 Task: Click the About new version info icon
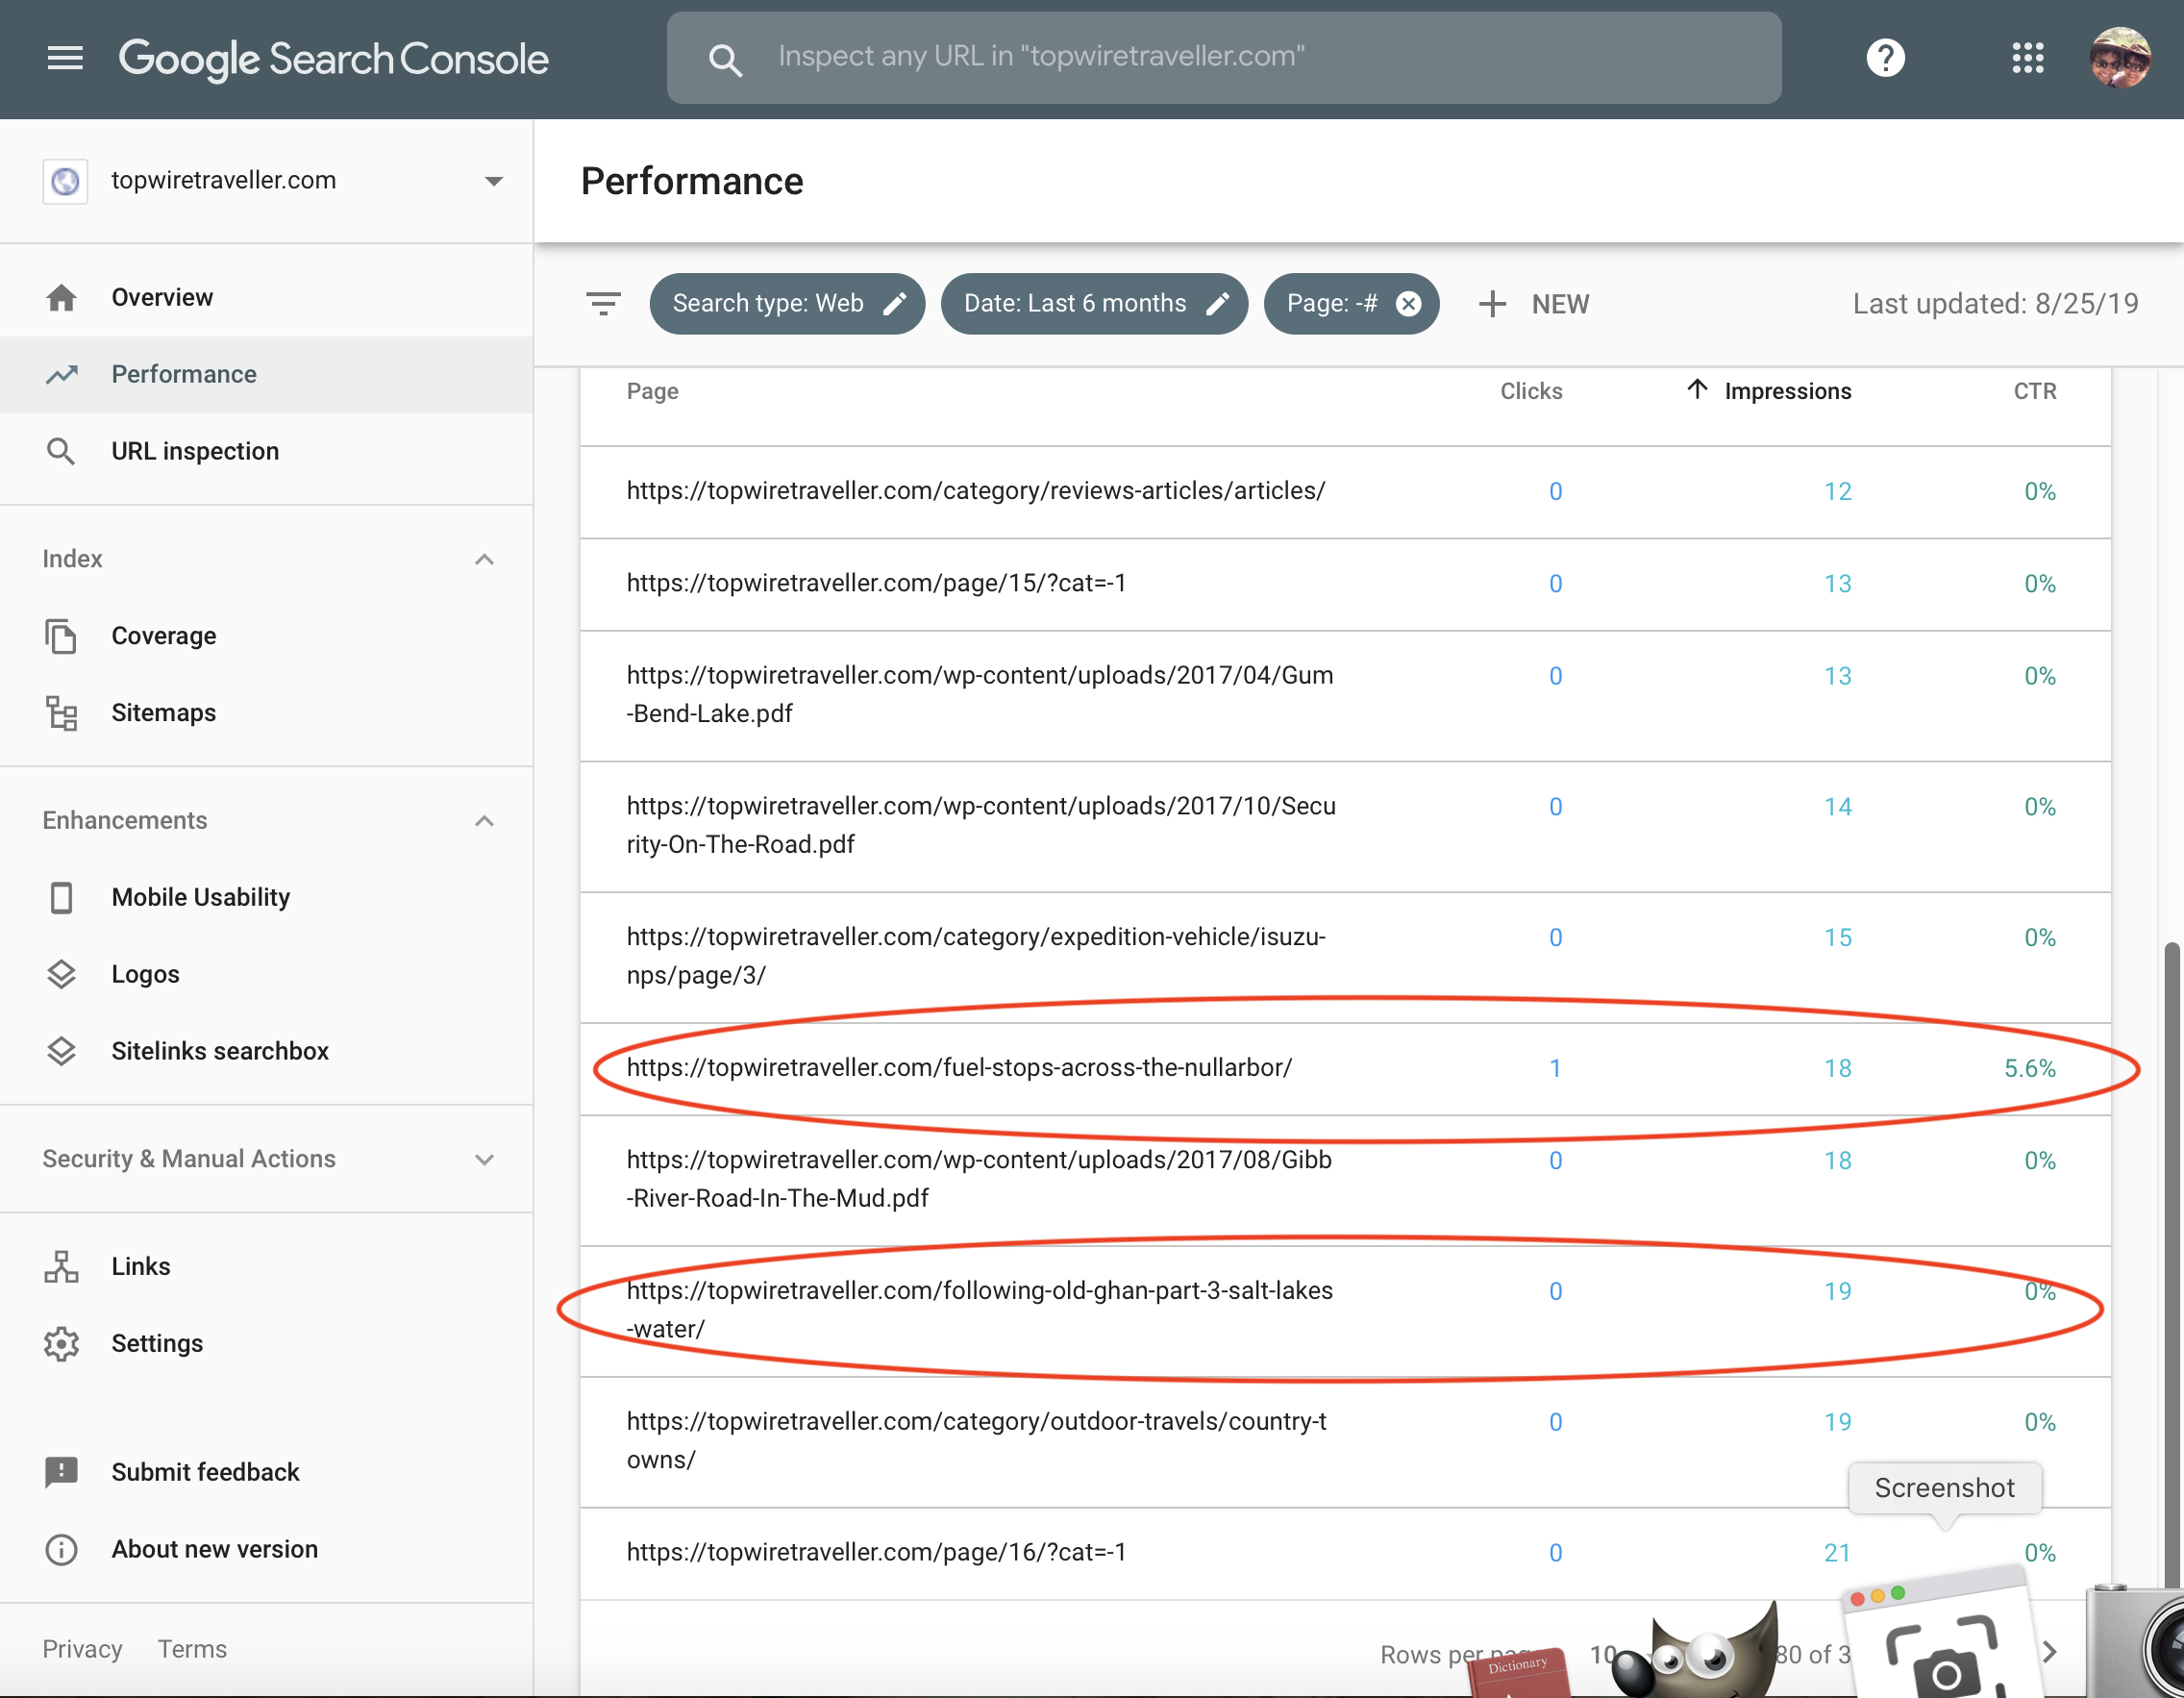coord(61,1549)
